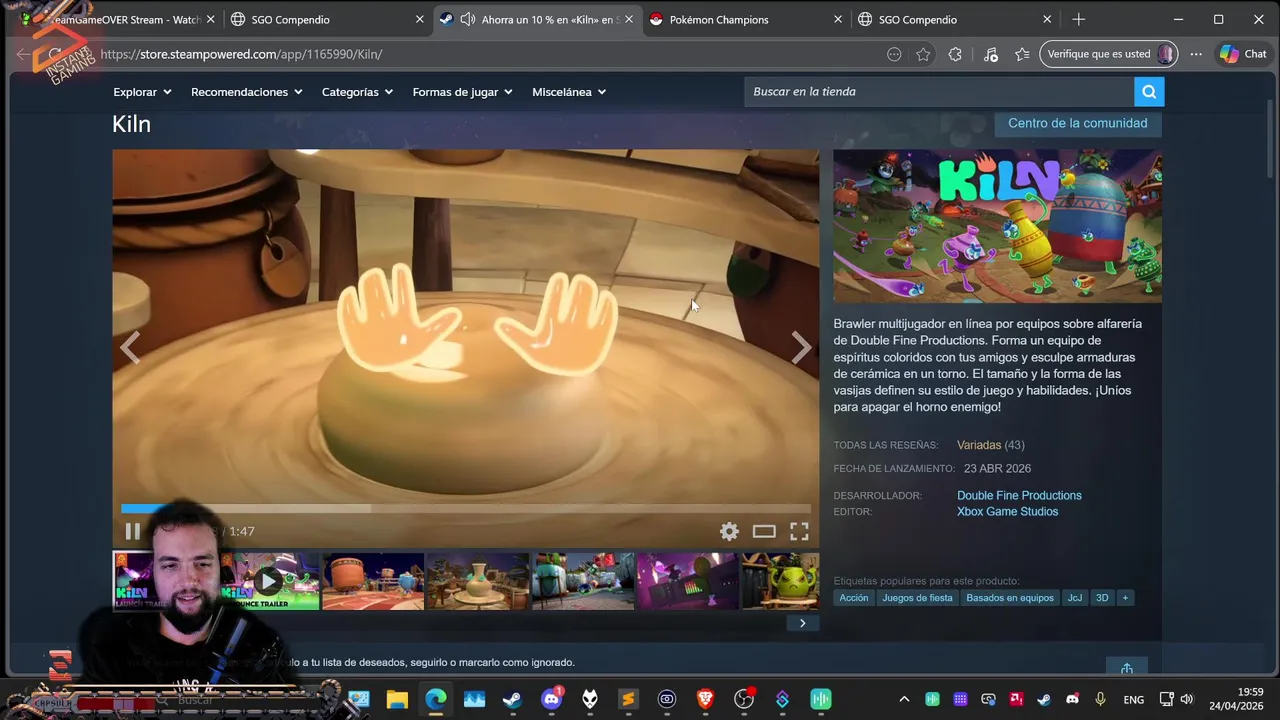
Task: Open Microsoft Edge from the taskbar
Action: click(436, 699)
